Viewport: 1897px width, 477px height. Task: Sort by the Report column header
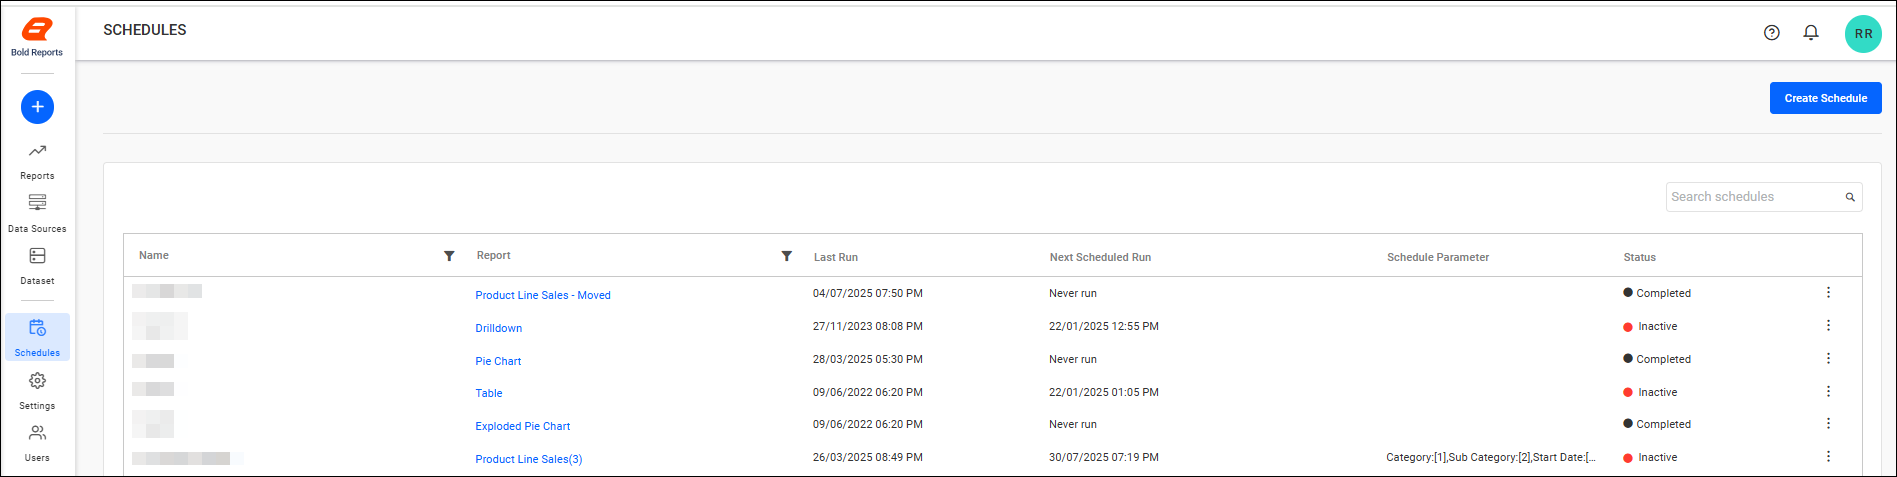494,255
